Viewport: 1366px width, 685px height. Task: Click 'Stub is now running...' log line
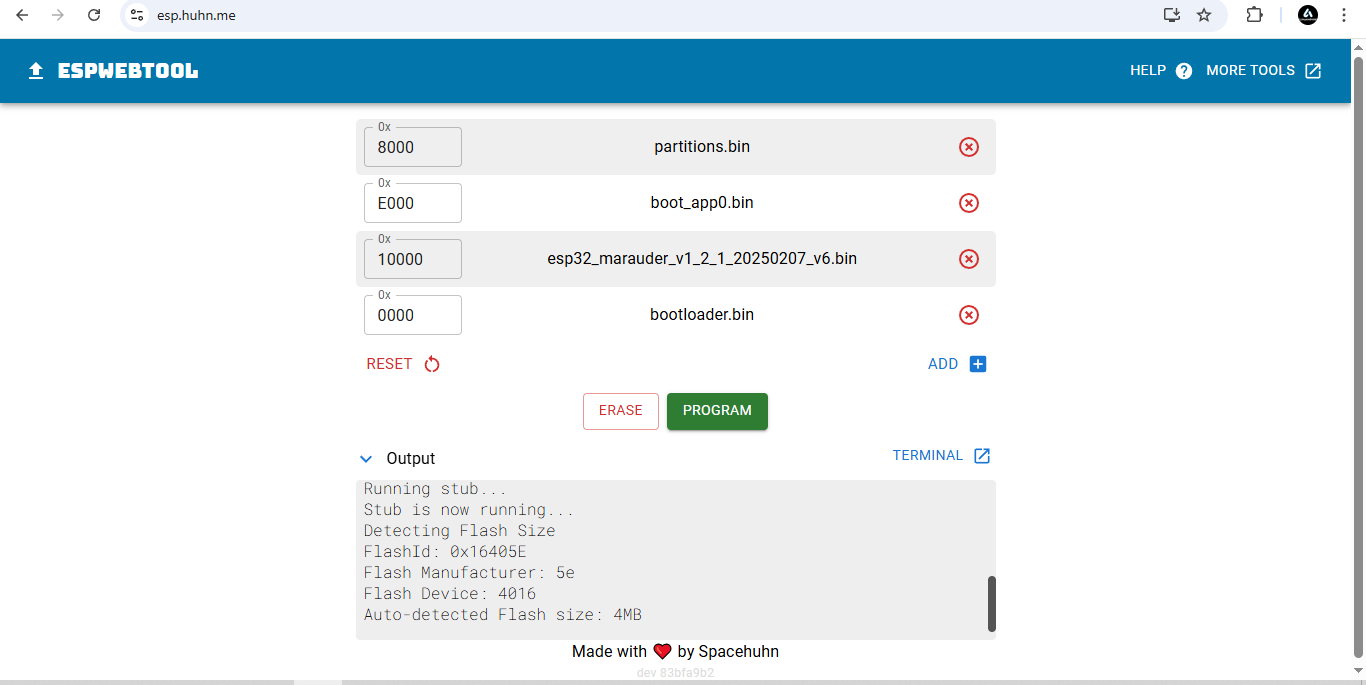tap(469, 510)
